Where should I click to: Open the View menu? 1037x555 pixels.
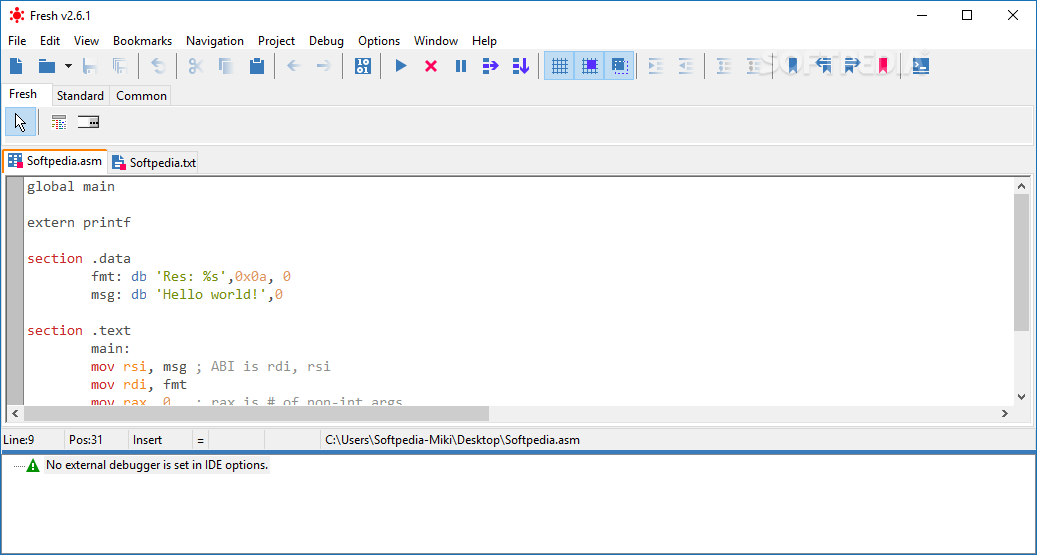coord(87,40)
